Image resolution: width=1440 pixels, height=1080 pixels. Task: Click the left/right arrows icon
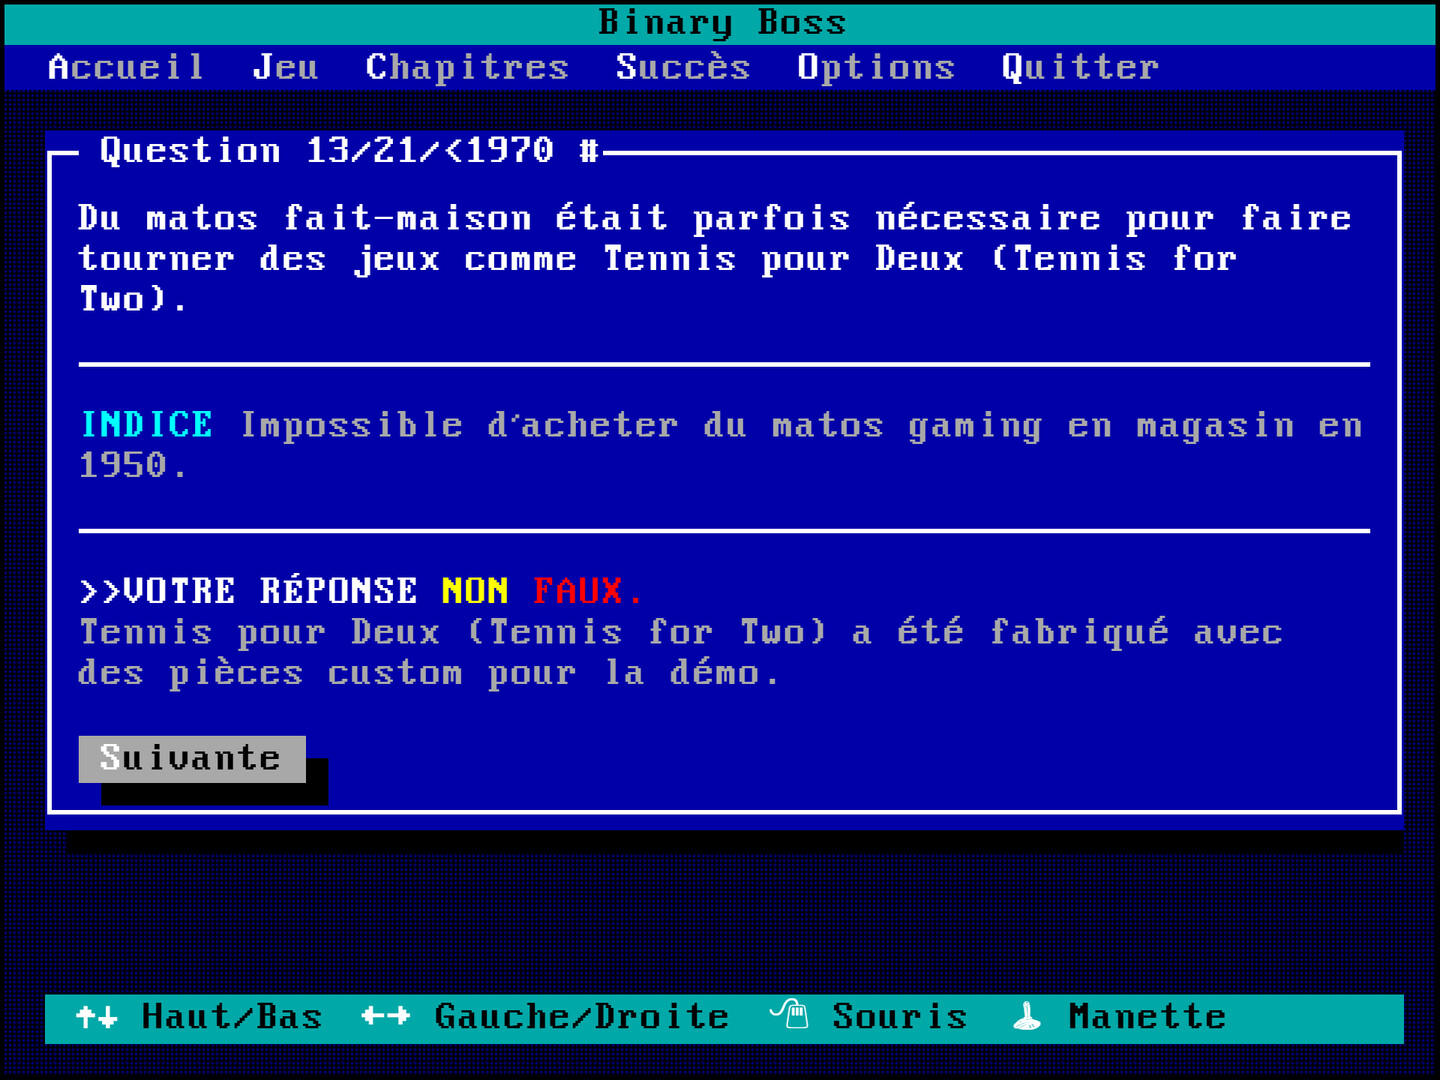[x=385, y=1017]
